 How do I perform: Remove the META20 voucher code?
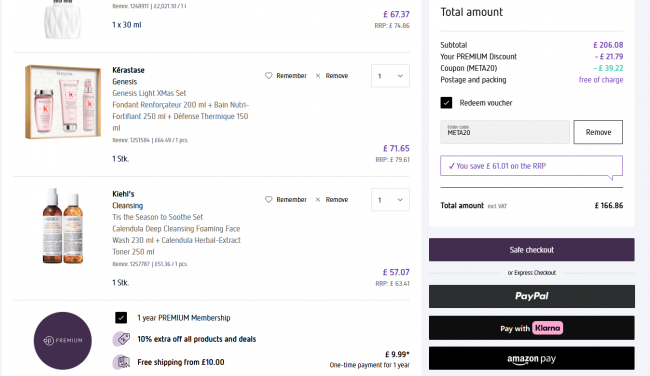click(x=598, y=132)
